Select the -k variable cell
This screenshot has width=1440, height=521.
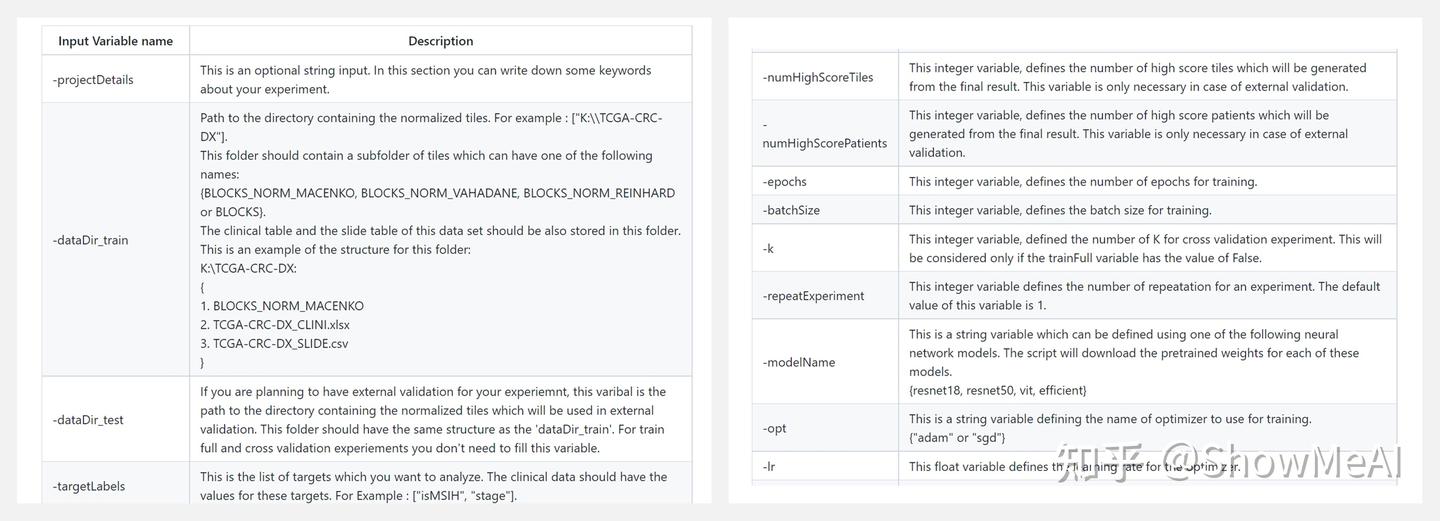tap(768, 248)
